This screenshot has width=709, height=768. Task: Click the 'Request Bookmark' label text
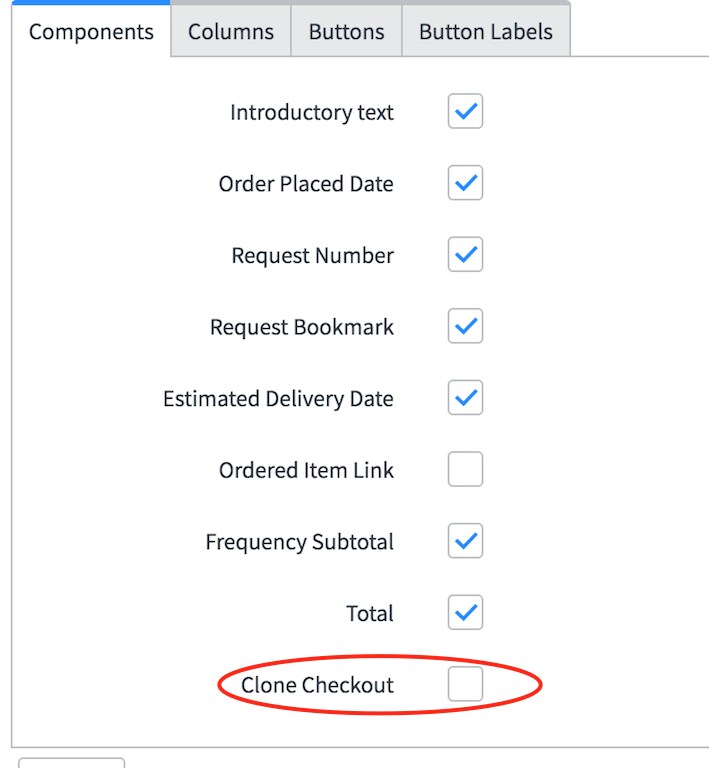[x=302, y=327]
